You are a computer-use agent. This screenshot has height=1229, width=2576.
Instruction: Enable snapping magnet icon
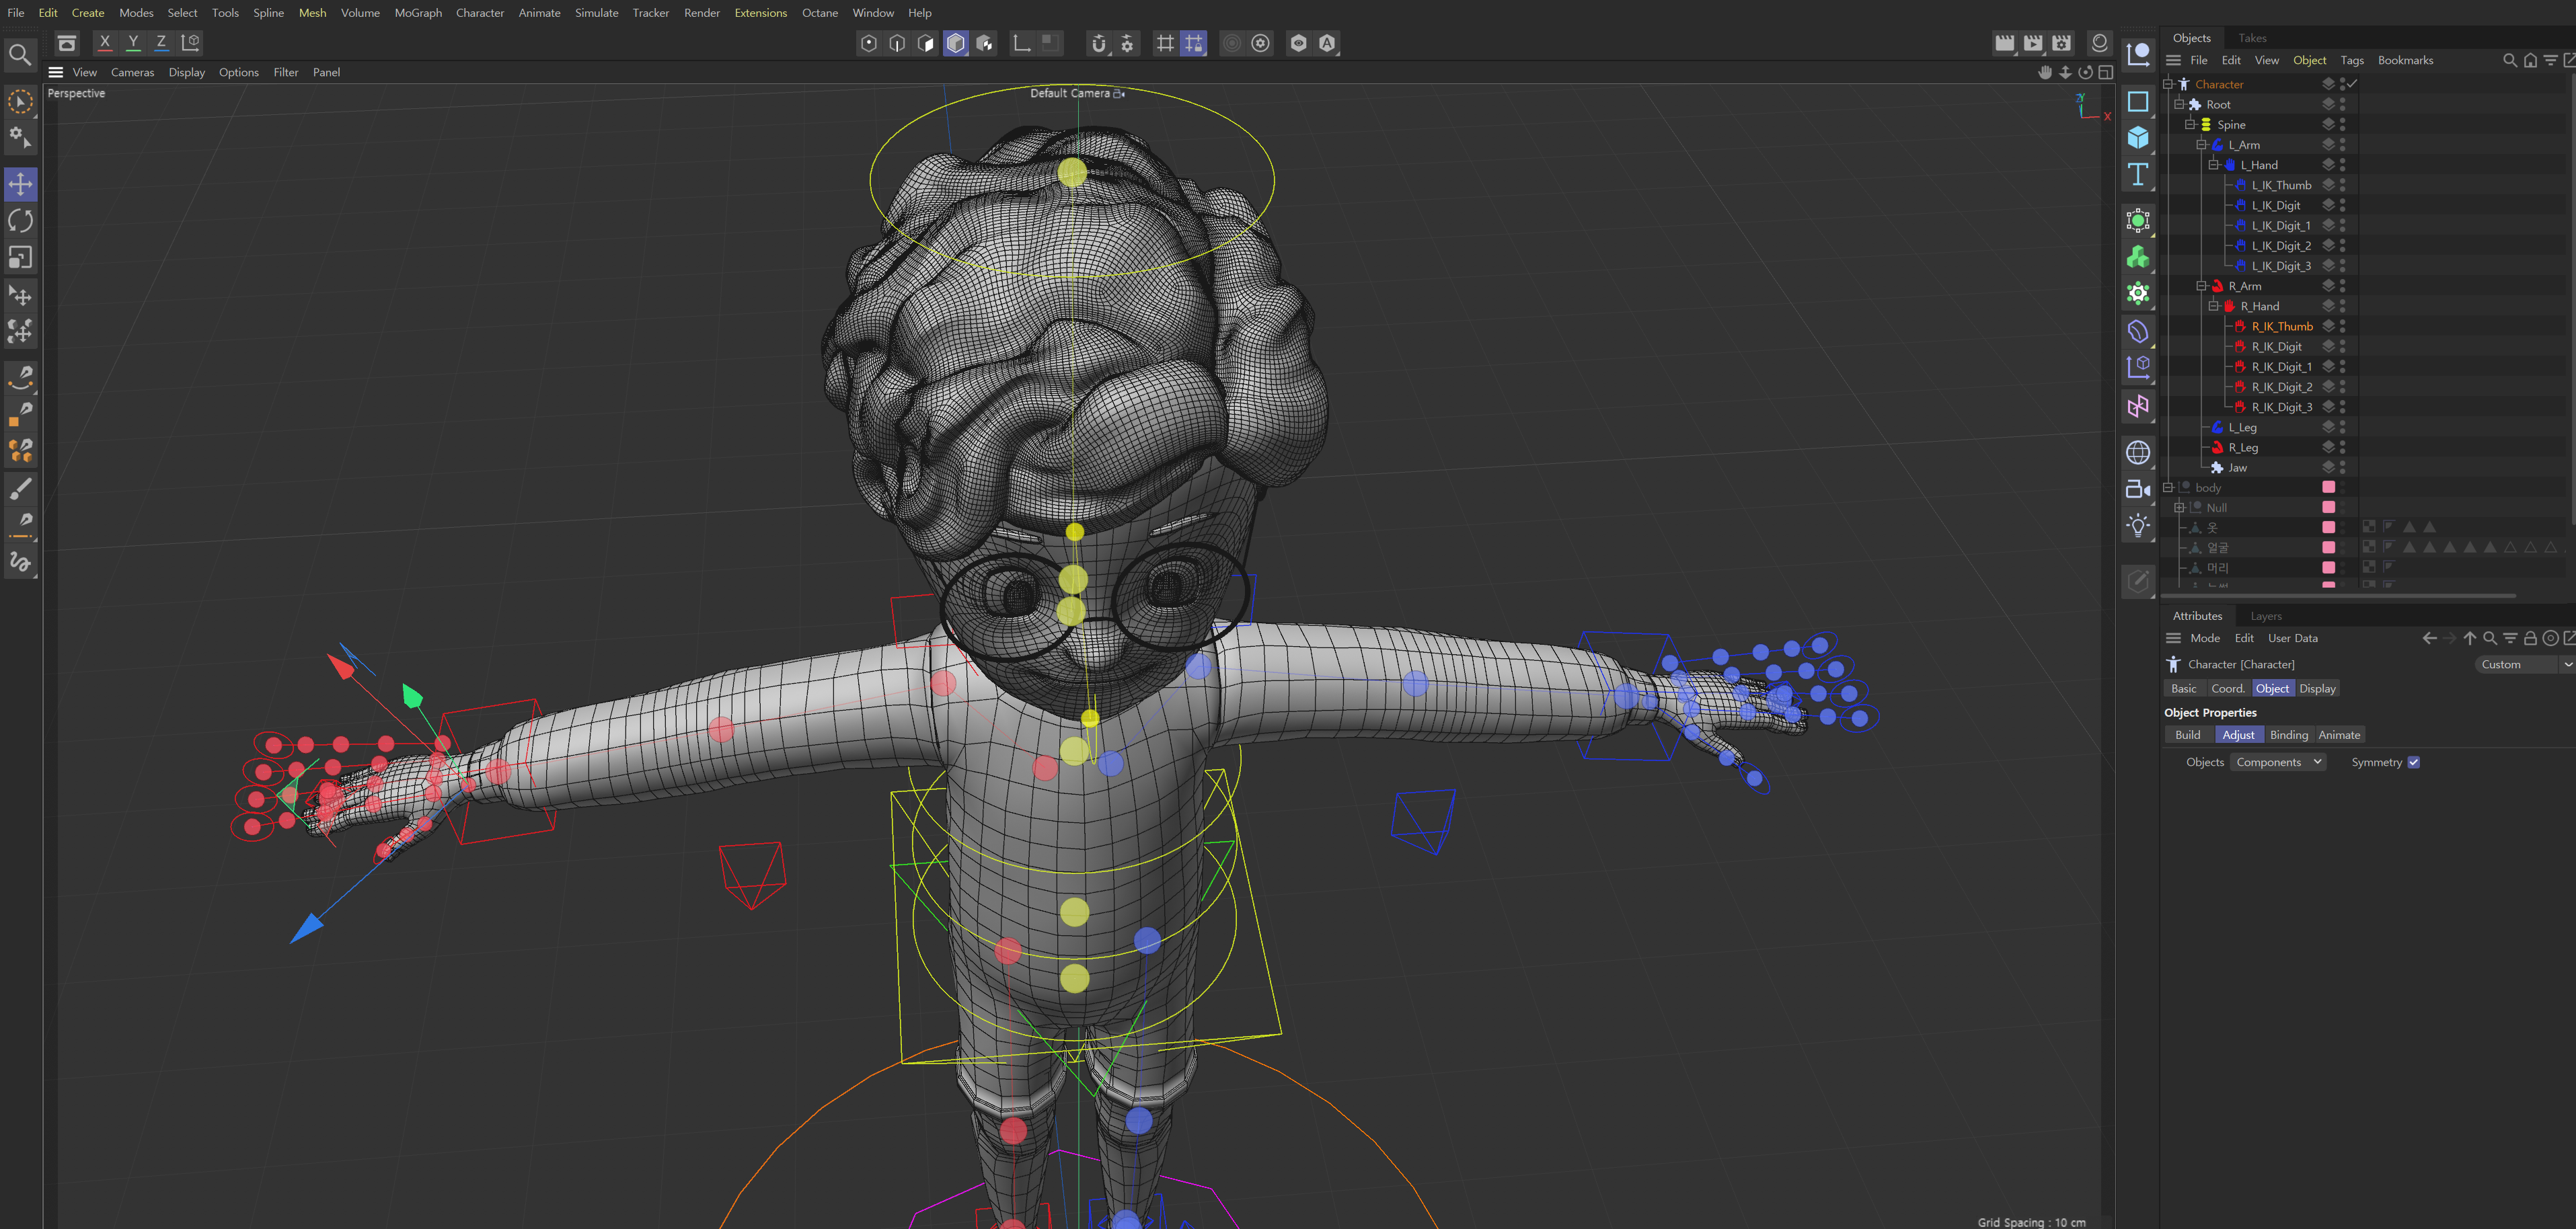tap(1099, 43)
